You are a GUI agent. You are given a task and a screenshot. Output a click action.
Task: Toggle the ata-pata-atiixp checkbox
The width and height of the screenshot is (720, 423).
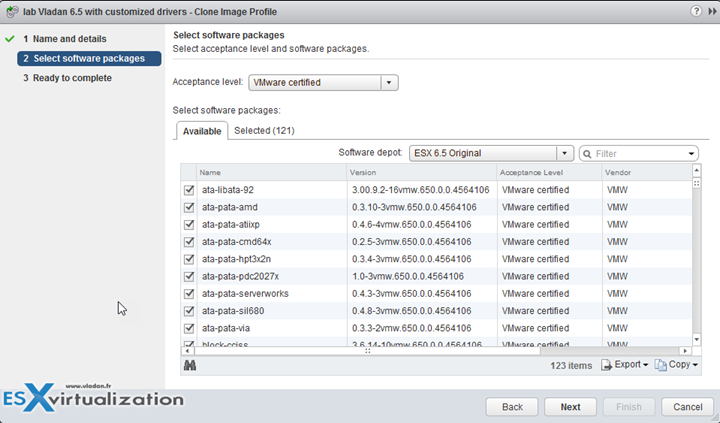(189, 225)
